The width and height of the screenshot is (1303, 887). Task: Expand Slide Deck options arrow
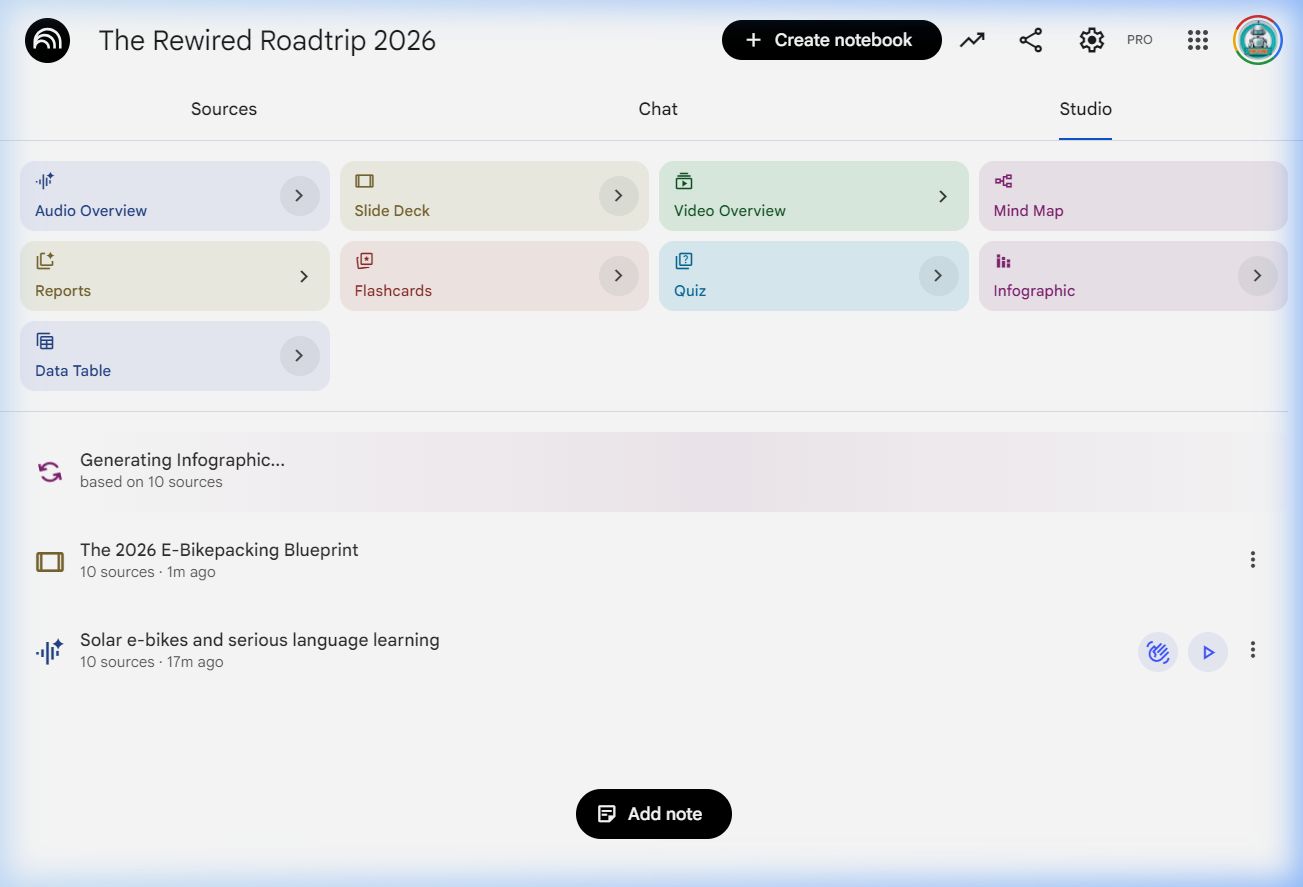pos(618,196)
